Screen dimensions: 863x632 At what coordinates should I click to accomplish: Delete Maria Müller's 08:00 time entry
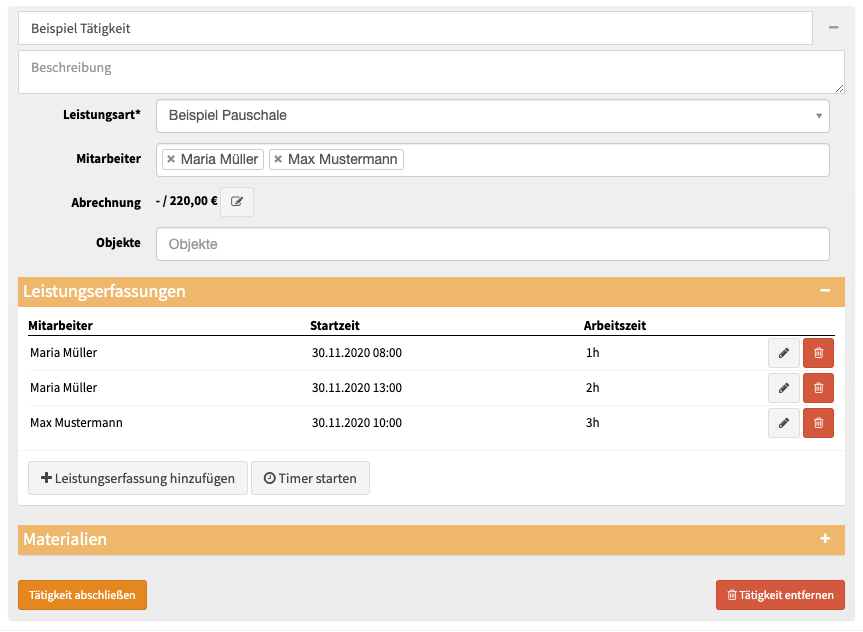(x=818, y=353)
